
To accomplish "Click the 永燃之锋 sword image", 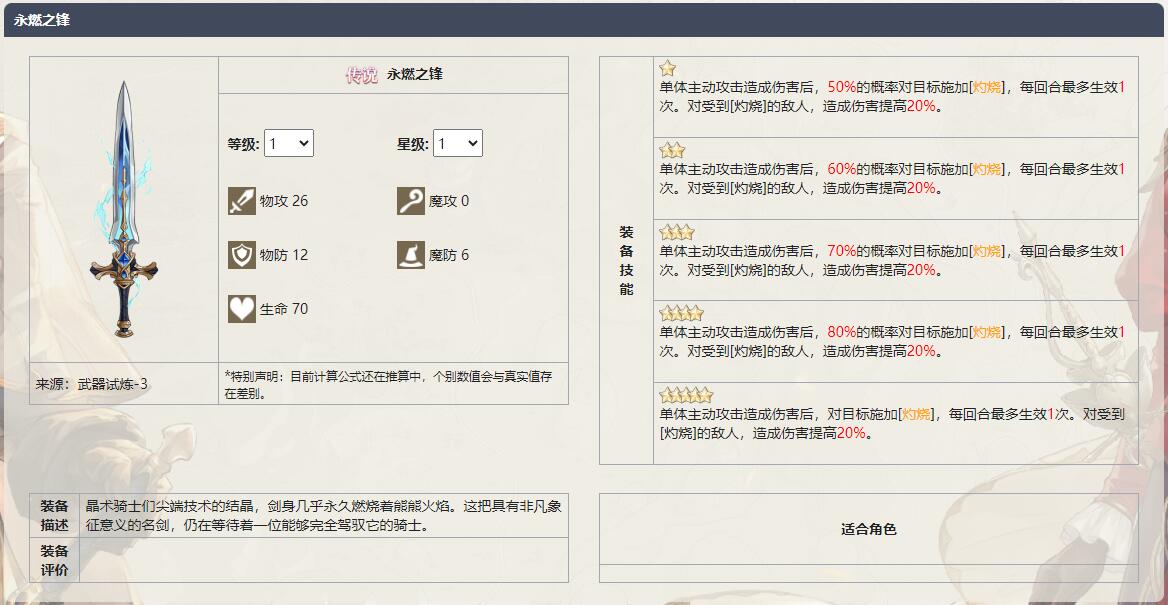I will [x=124, y=209].
